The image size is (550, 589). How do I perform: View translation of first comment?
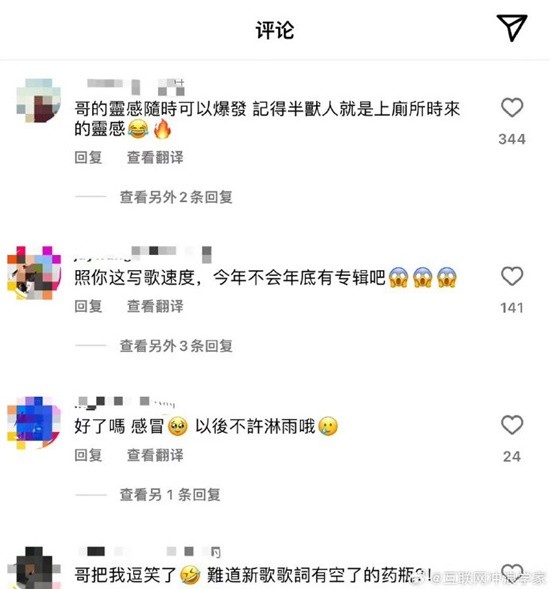click(155, 157)
